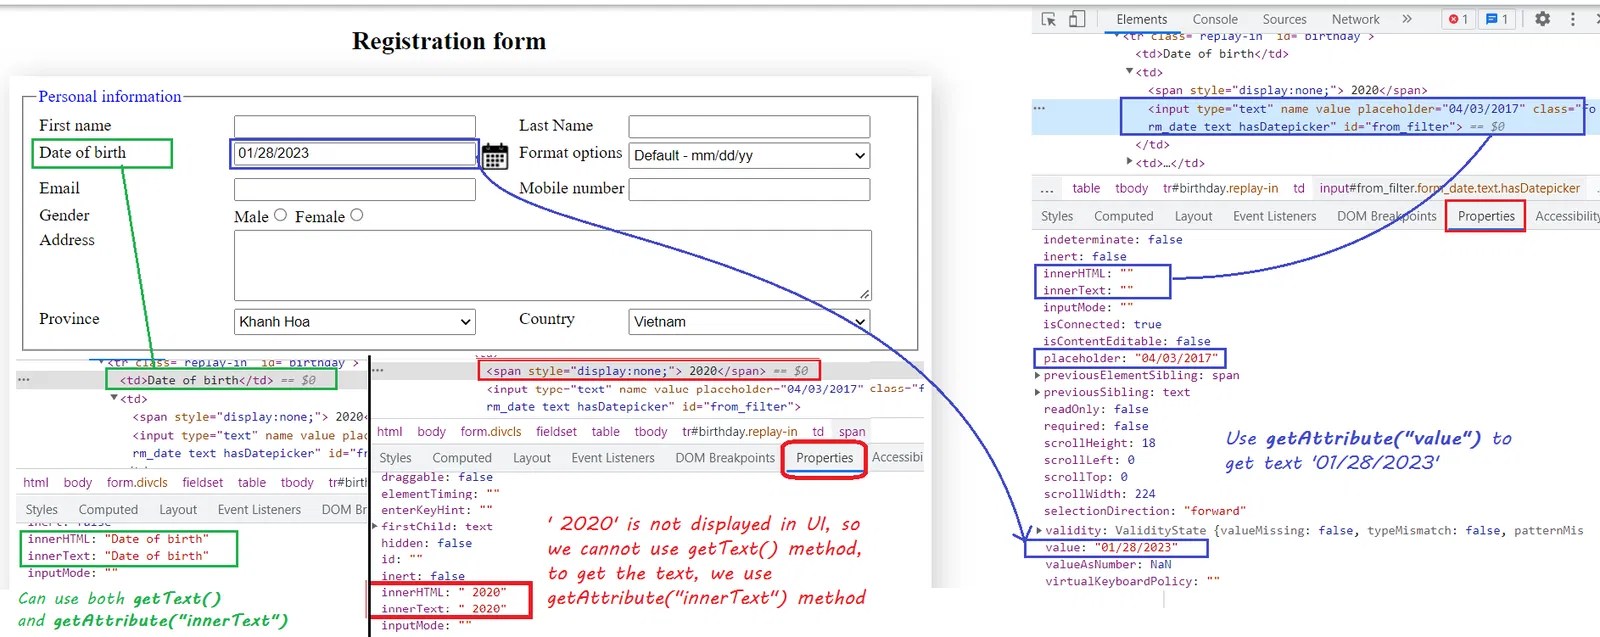The width and height of the screenshot is (1600, 637).
Task: Select the innerText: "Date of birth" property row
Action: pyautogui.click(x=118, y=556)
